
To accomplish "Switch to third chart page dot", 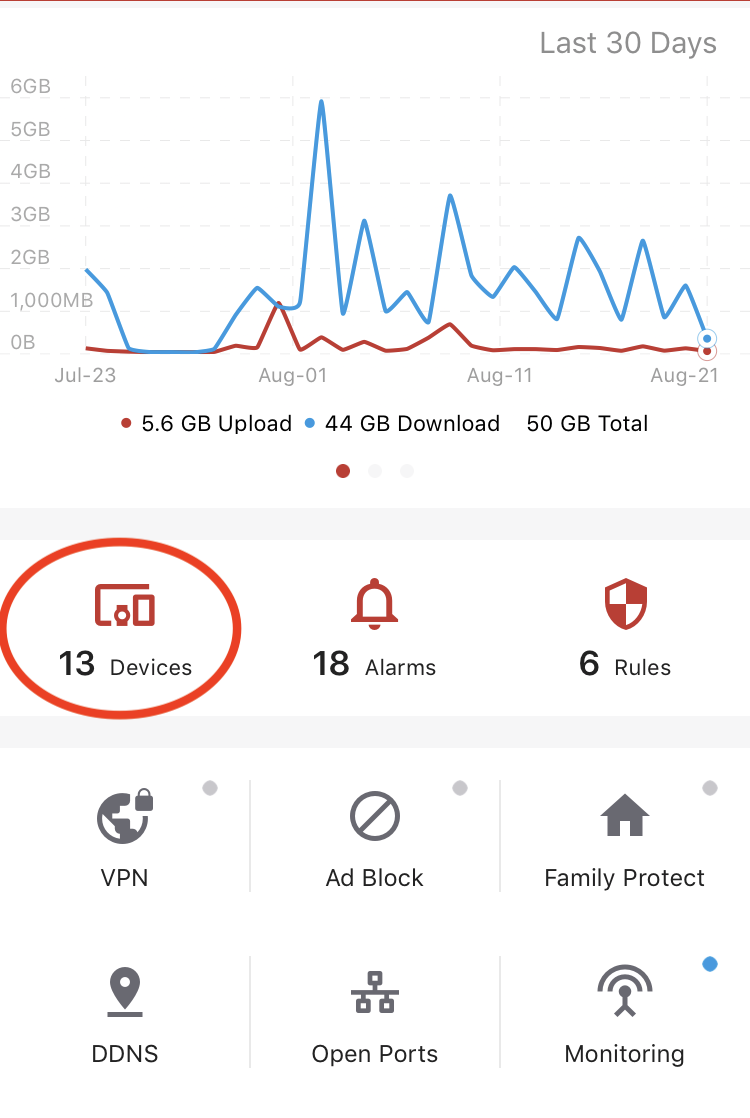I will coord(407,471).
